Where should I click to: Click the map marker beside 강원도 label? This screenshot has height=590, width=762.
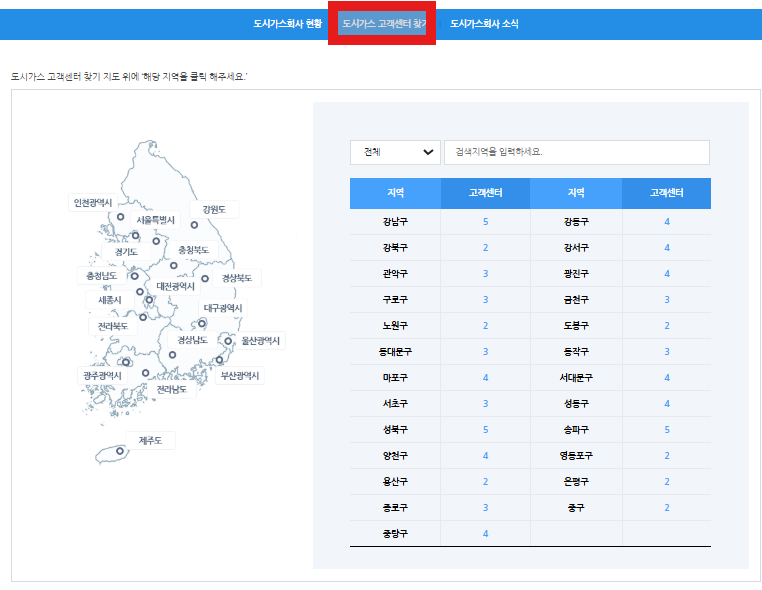click(194, 225)
